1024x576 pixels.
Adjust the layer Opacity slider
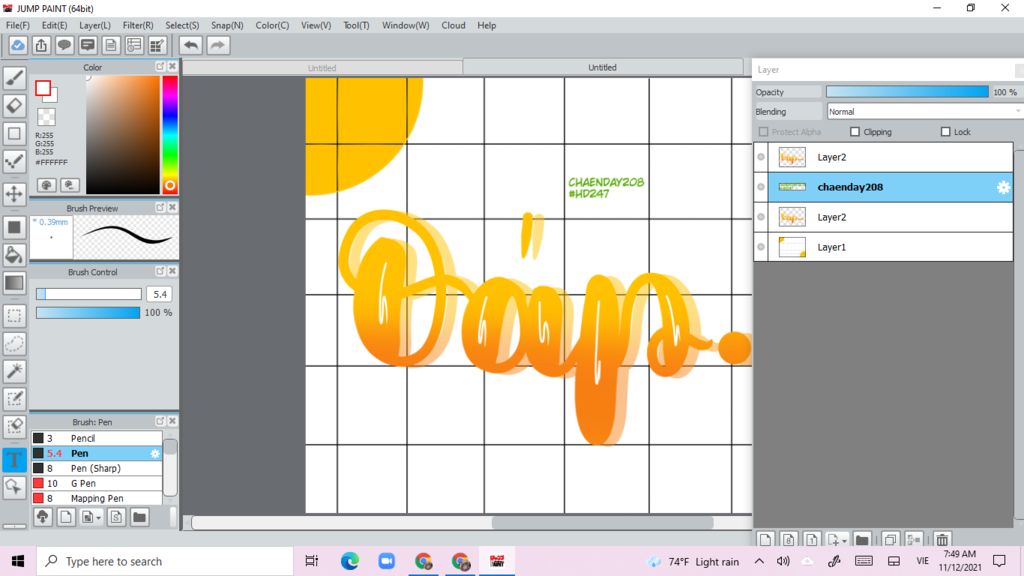907,92
